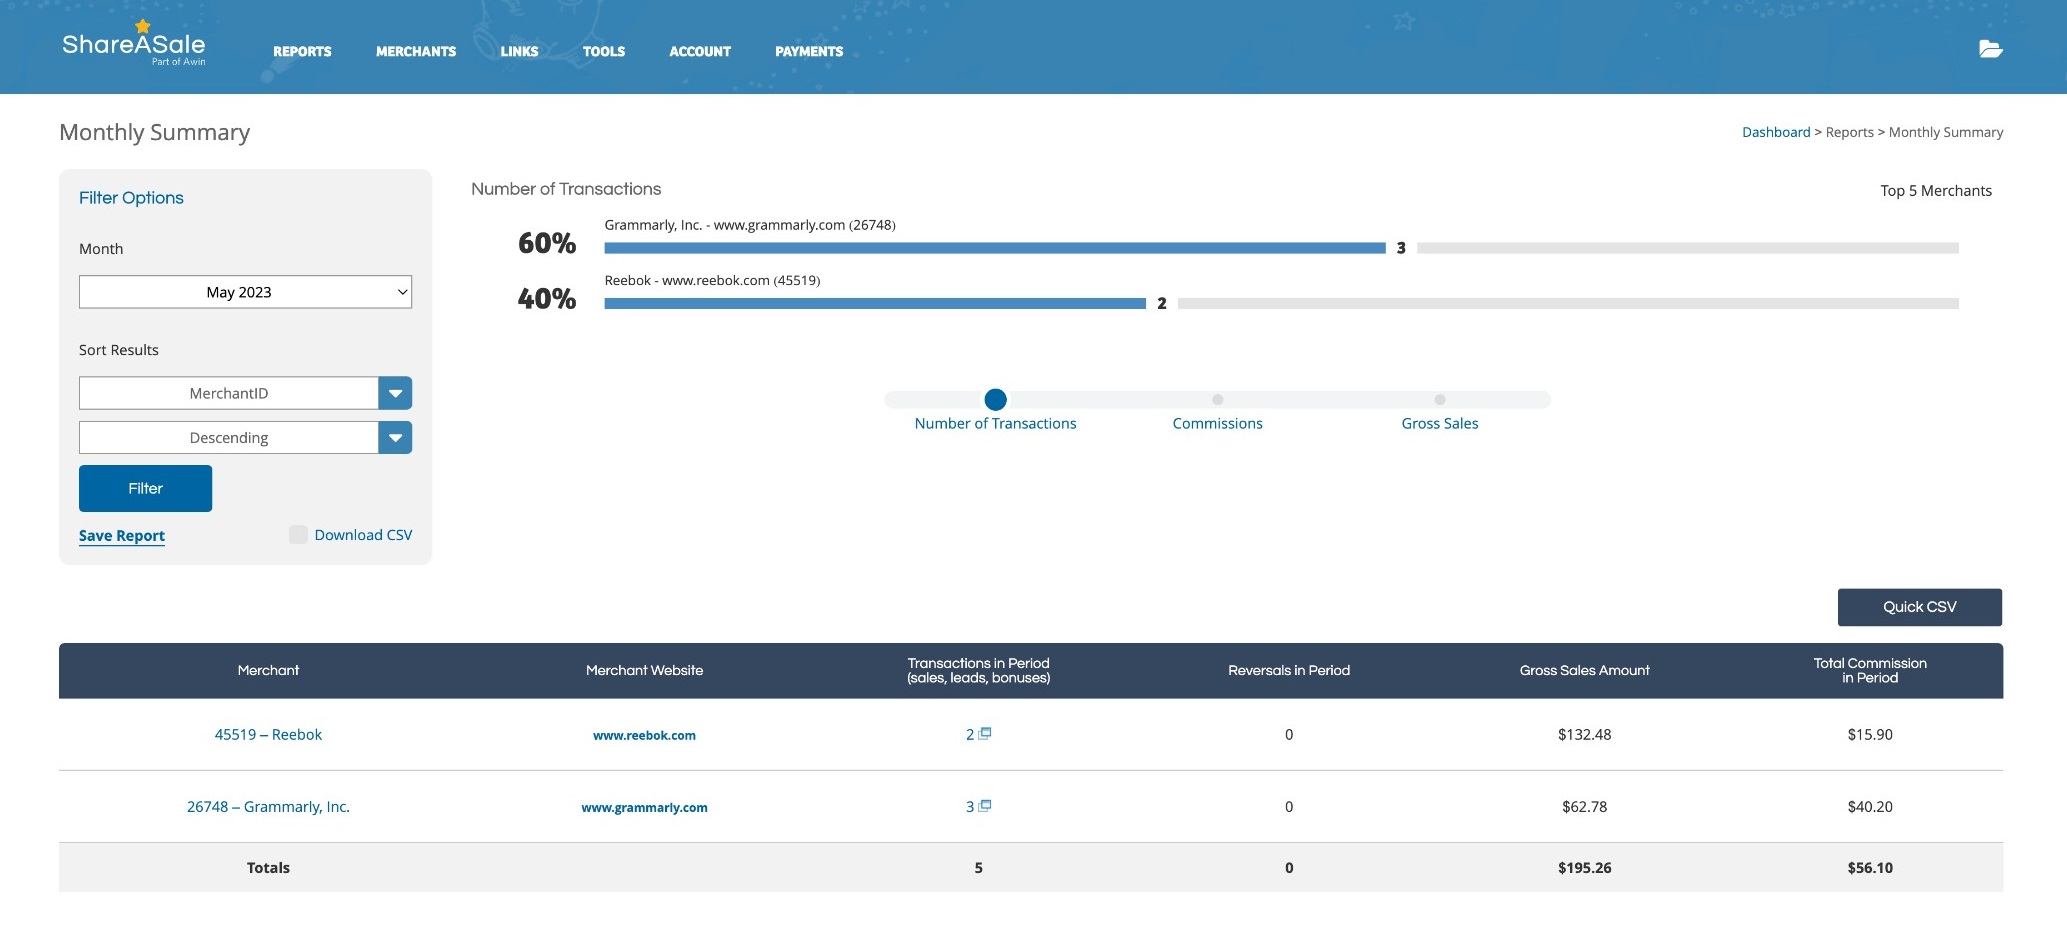Open the Payments menu
The height and width of the screenshot is (941, 2067).
click(x=809, y=51)
